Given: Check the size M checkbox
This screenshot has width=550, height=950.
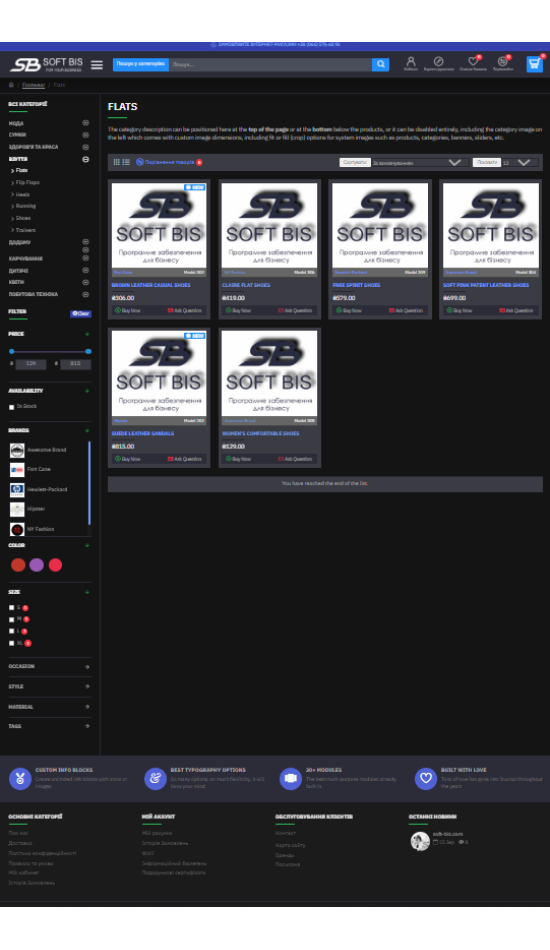Looking at the screenshot, I should point(12,619).
